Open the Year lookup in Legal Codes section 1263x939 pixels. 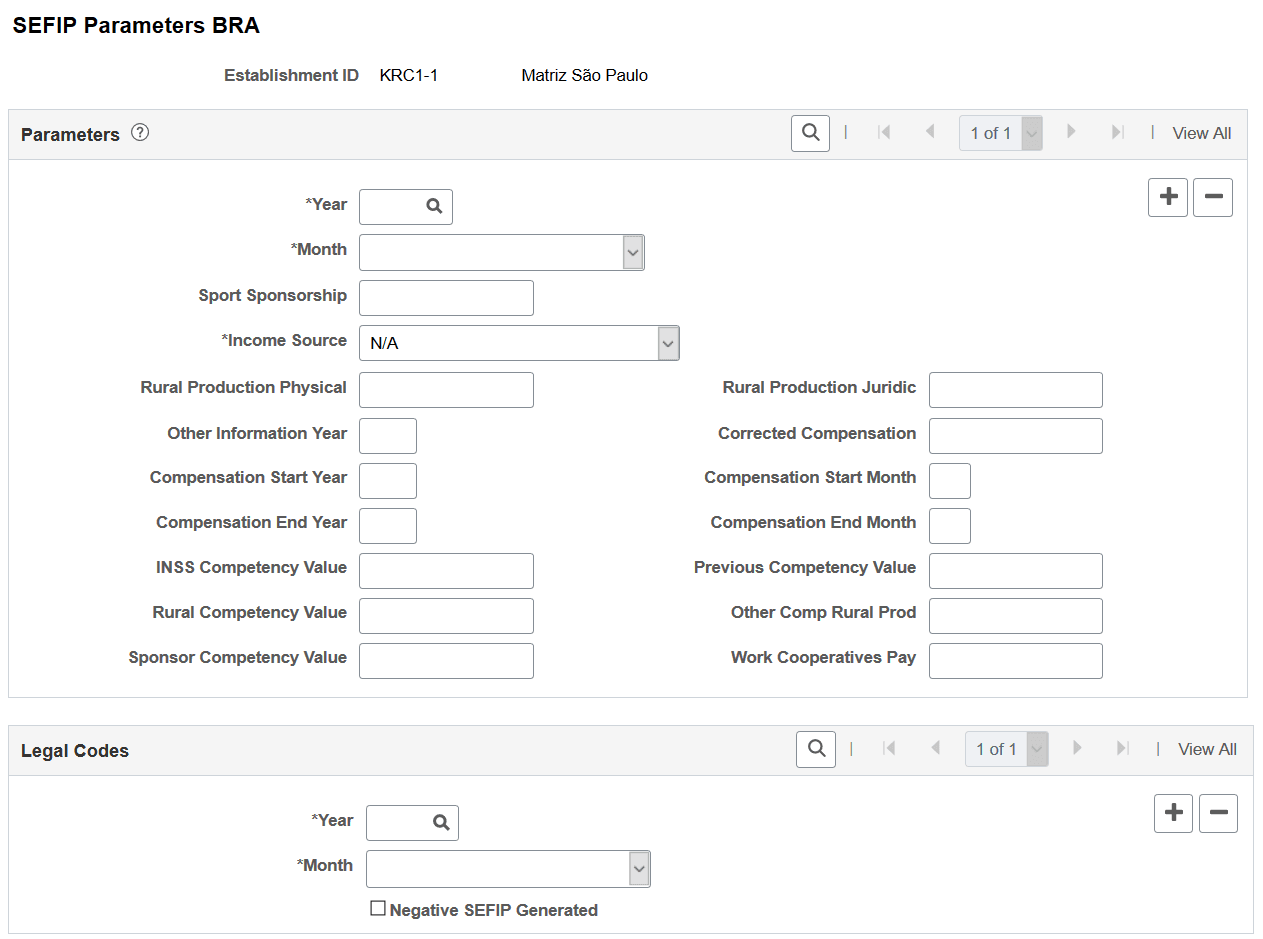[443, 823]
